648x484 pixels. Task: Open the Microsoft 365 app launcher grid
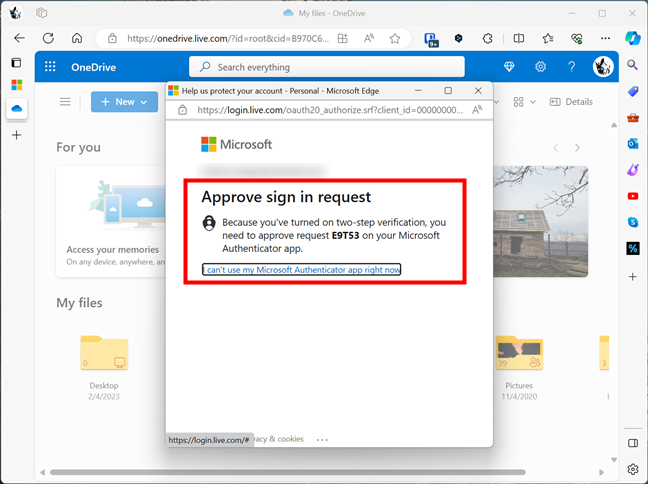tap(50, 67)
